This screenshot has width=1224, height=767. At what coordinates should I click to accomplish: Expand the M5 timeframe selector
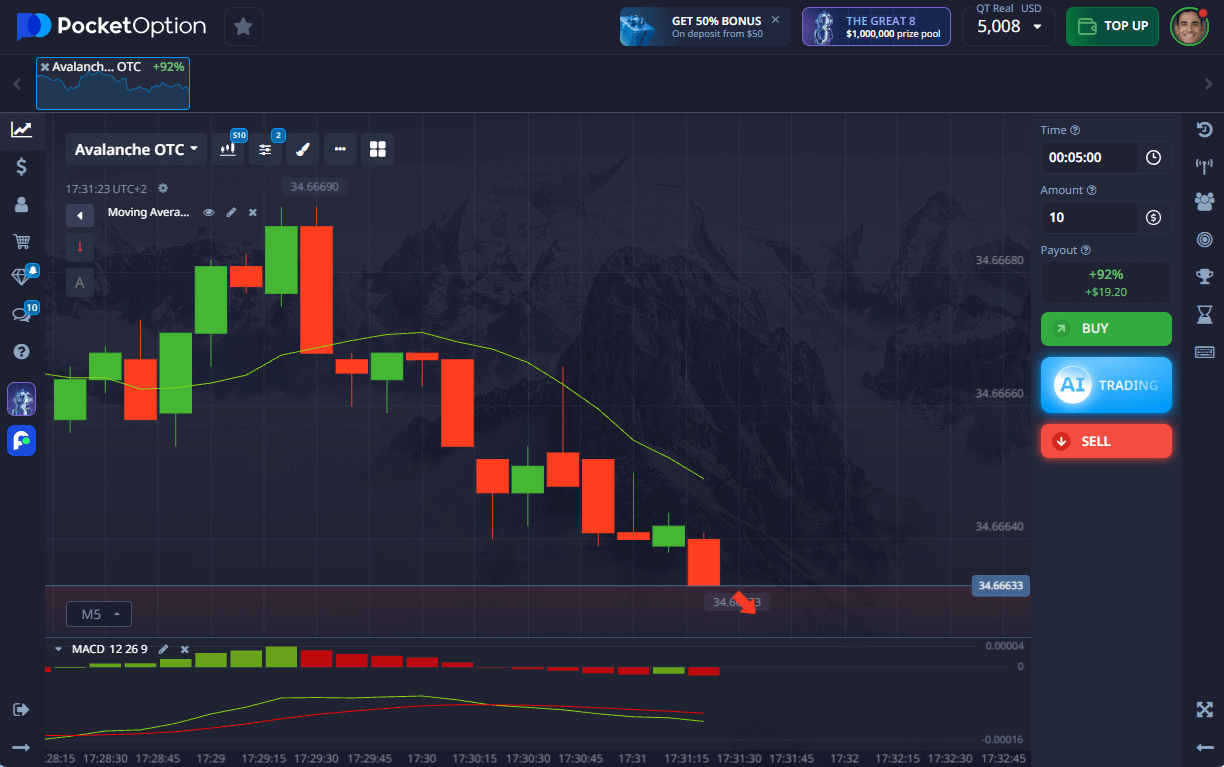(99, 614)
